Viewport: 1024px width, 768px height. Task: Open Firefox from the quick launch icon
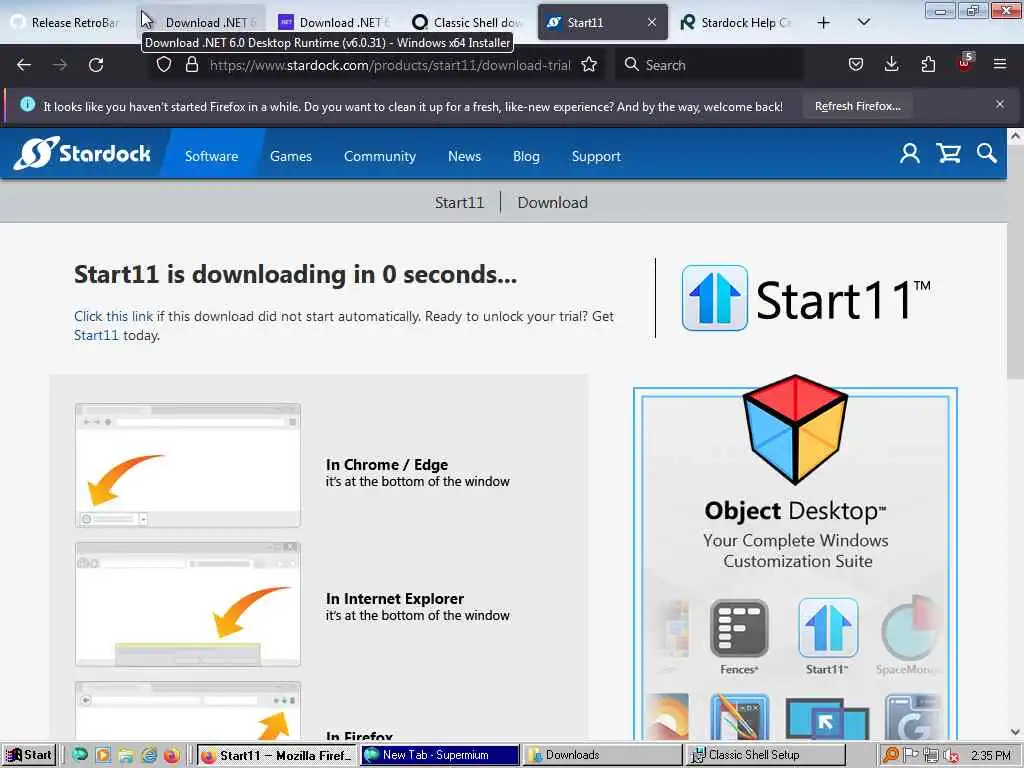pos(171,756)
